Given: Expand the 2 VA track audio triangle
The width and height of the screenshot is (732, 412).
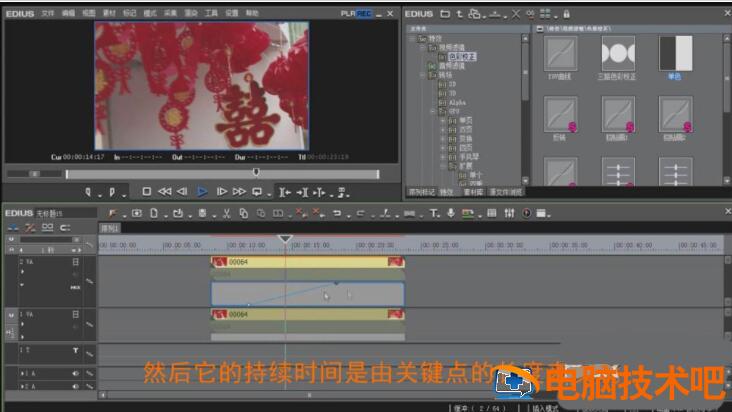Looking at the screenshot, I should [x=22, y=272].
